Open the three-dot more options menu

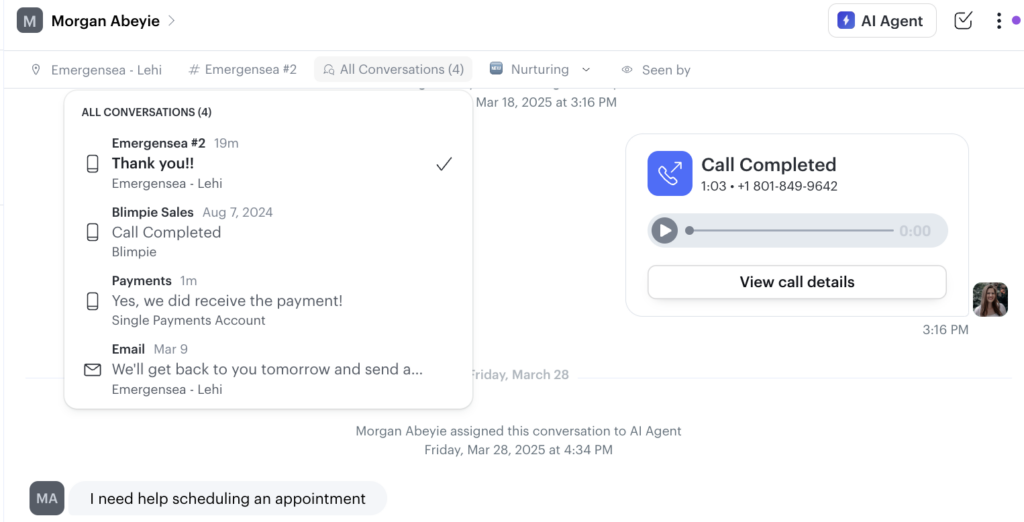[998, 21]
